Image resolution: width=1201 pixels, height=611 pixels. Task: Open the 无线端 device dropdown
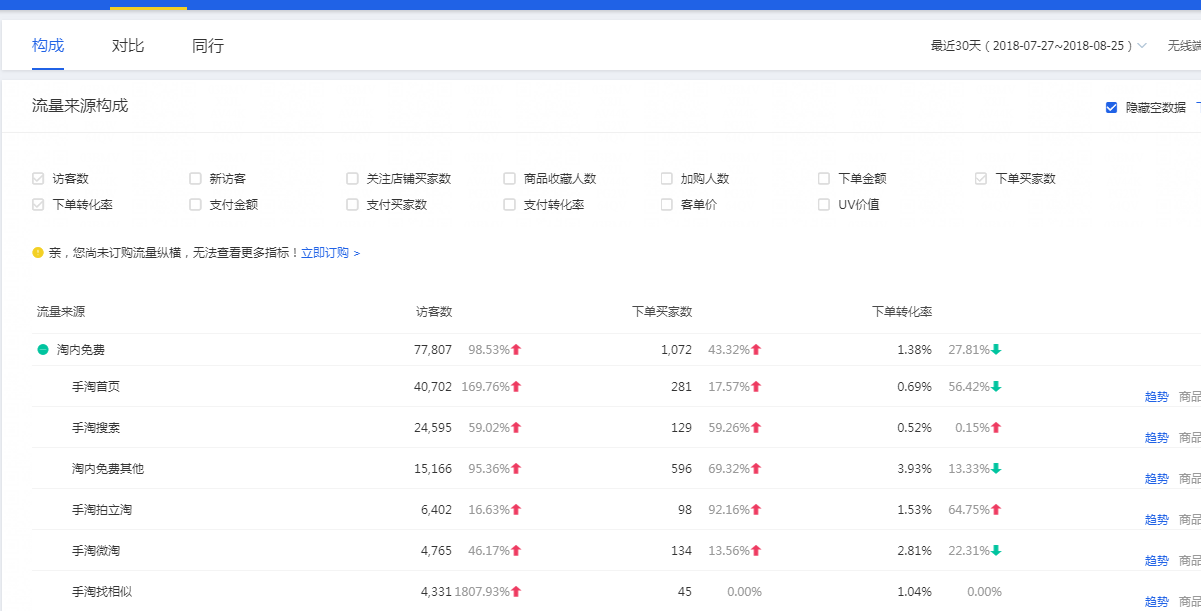1184,46
